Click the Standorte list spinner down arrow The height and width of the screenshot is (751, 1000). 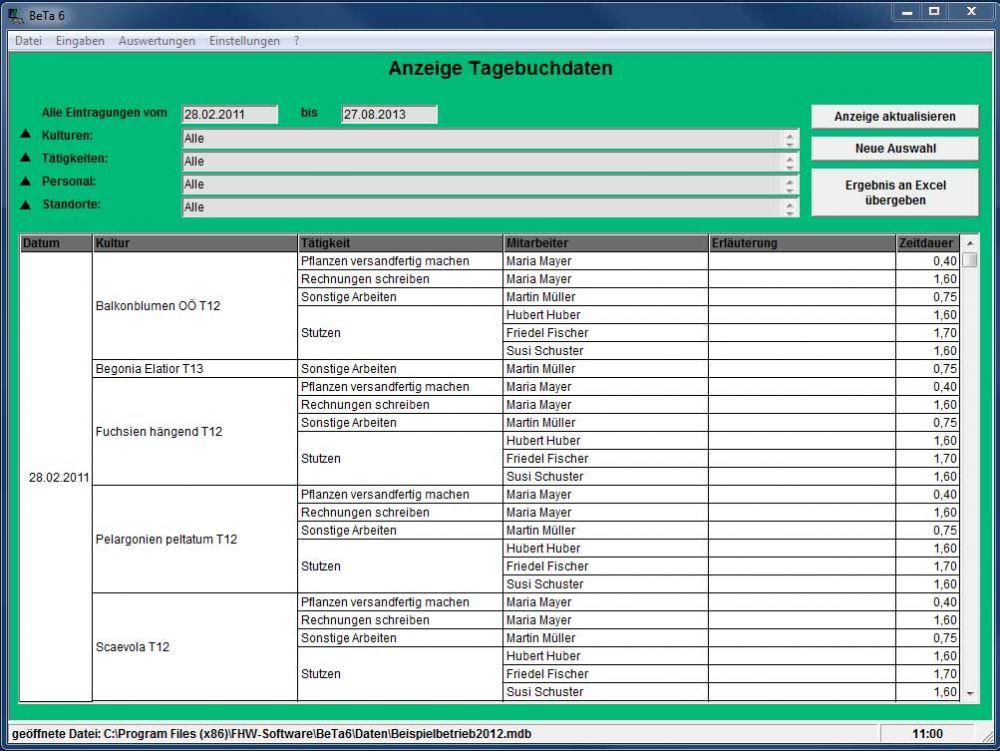point(791,212)
